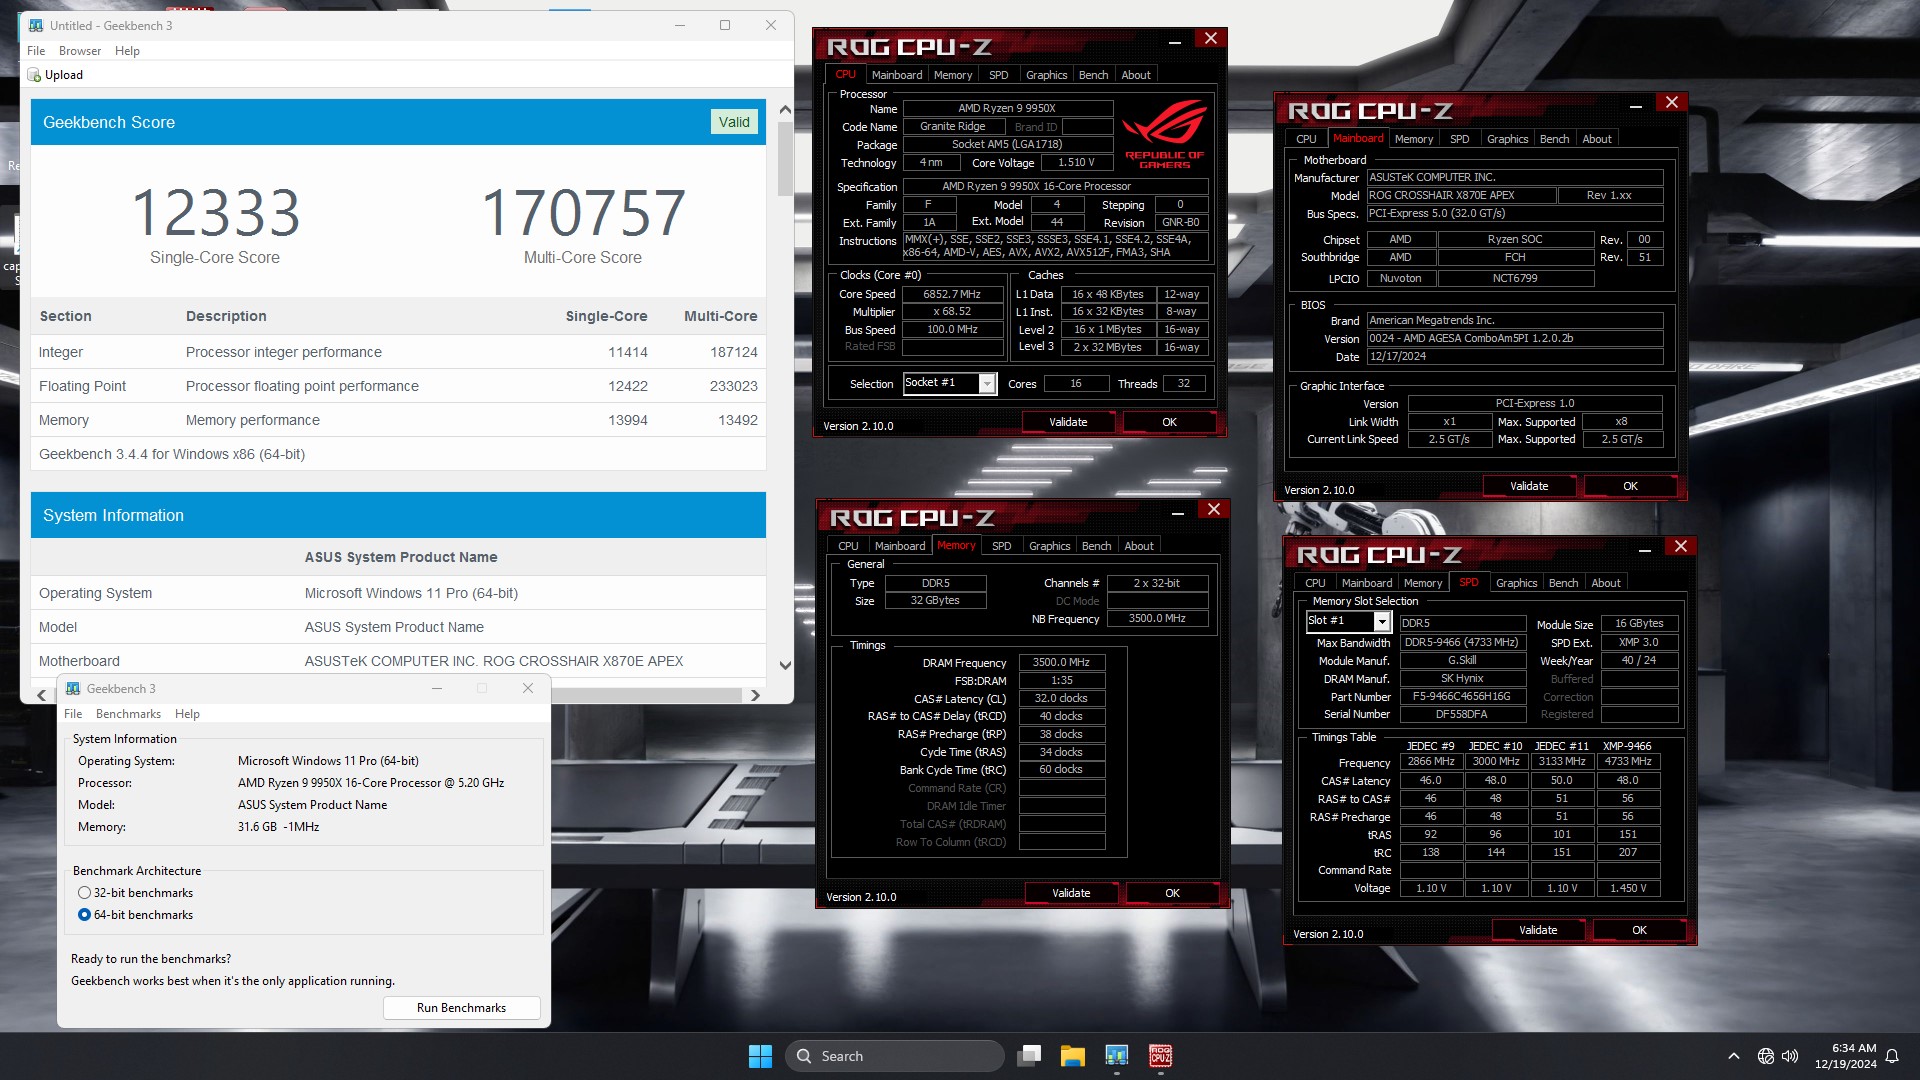This screenshot has height=1080, width=1920.
Task: Click Validate in the CPU tab window
Action: pyautogui.click(x=1068, y=422)
